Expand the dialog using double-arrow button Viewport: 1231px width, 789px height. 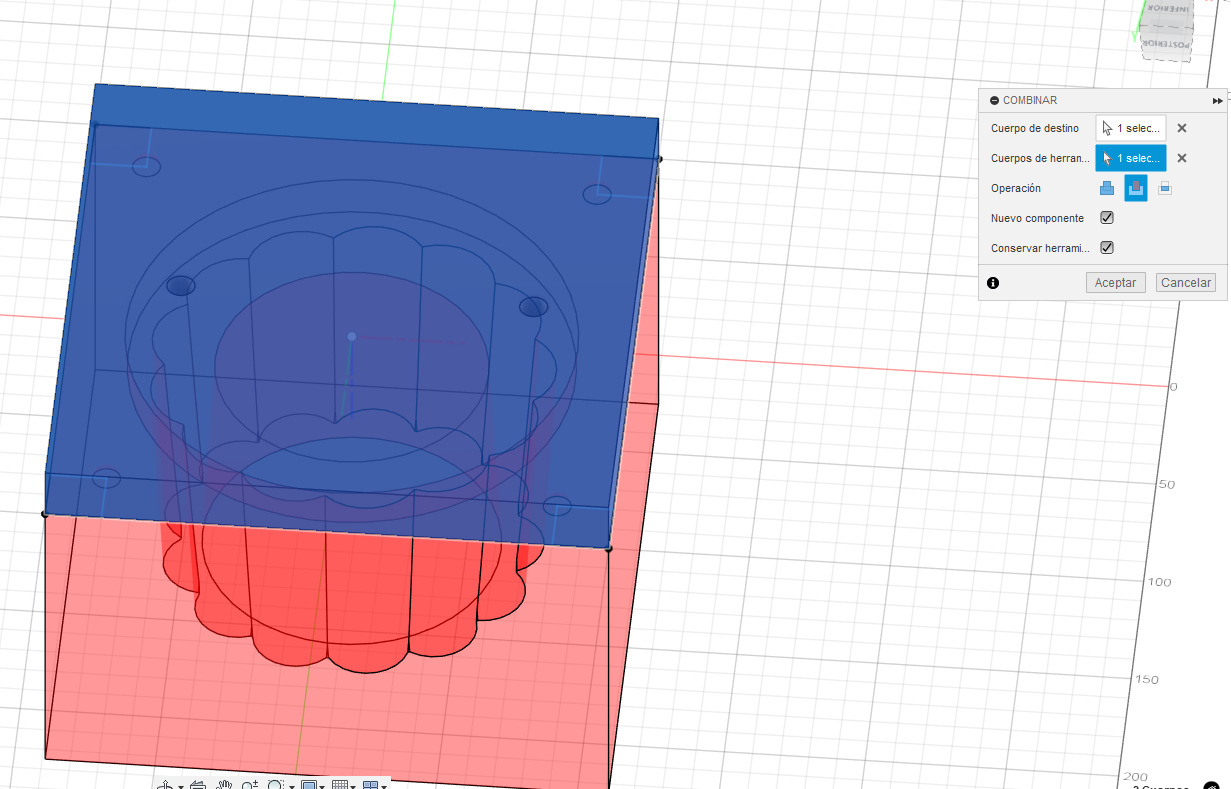pos(1217,100)
